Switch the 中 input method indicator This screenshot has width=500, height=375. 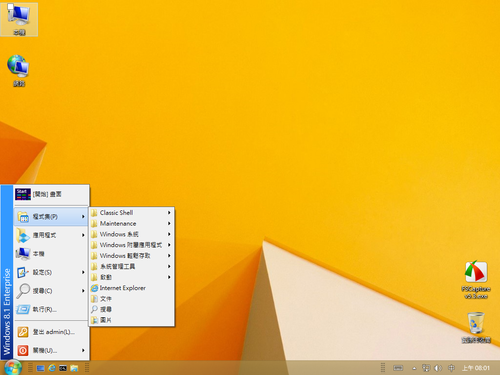click(451, 368)
